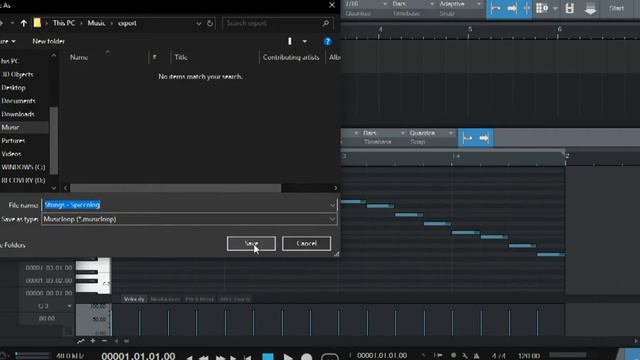Screen dimensions: 640x360
Task: Click the Start button in the top toolbar
Action: (x=616, y=8)
